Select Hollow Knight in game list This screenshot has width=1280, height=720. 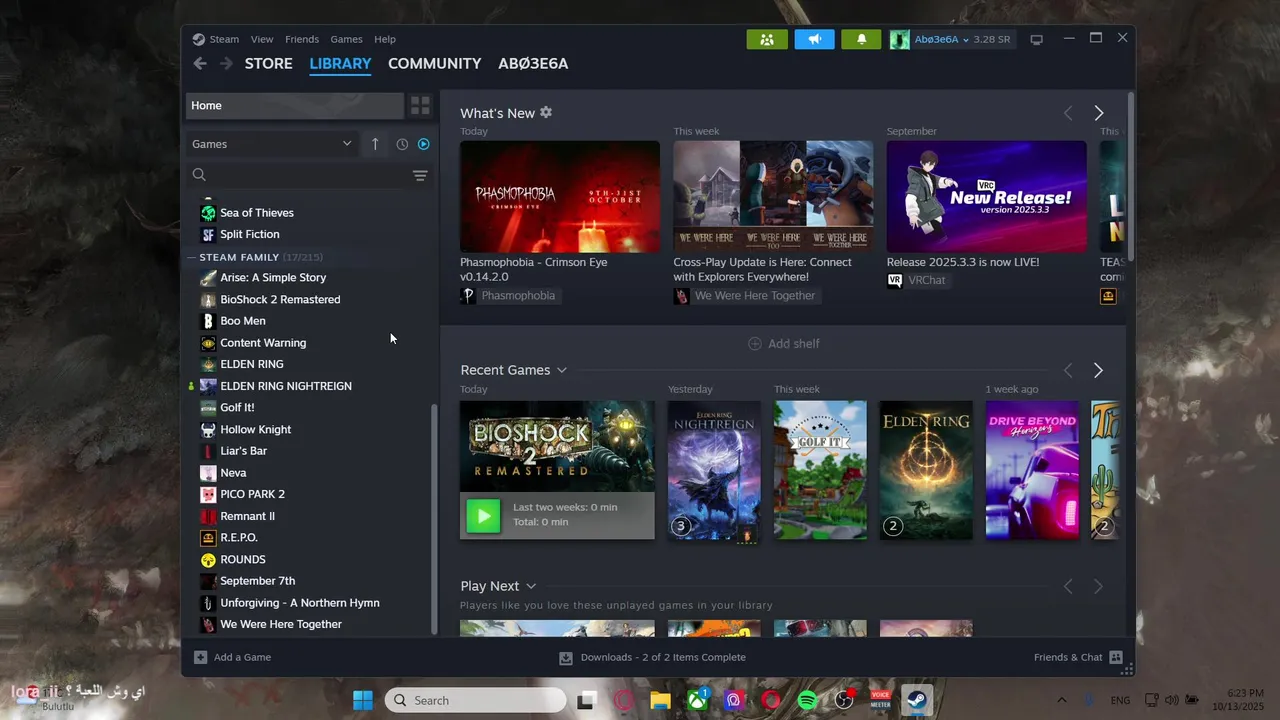tap(256, 429)
